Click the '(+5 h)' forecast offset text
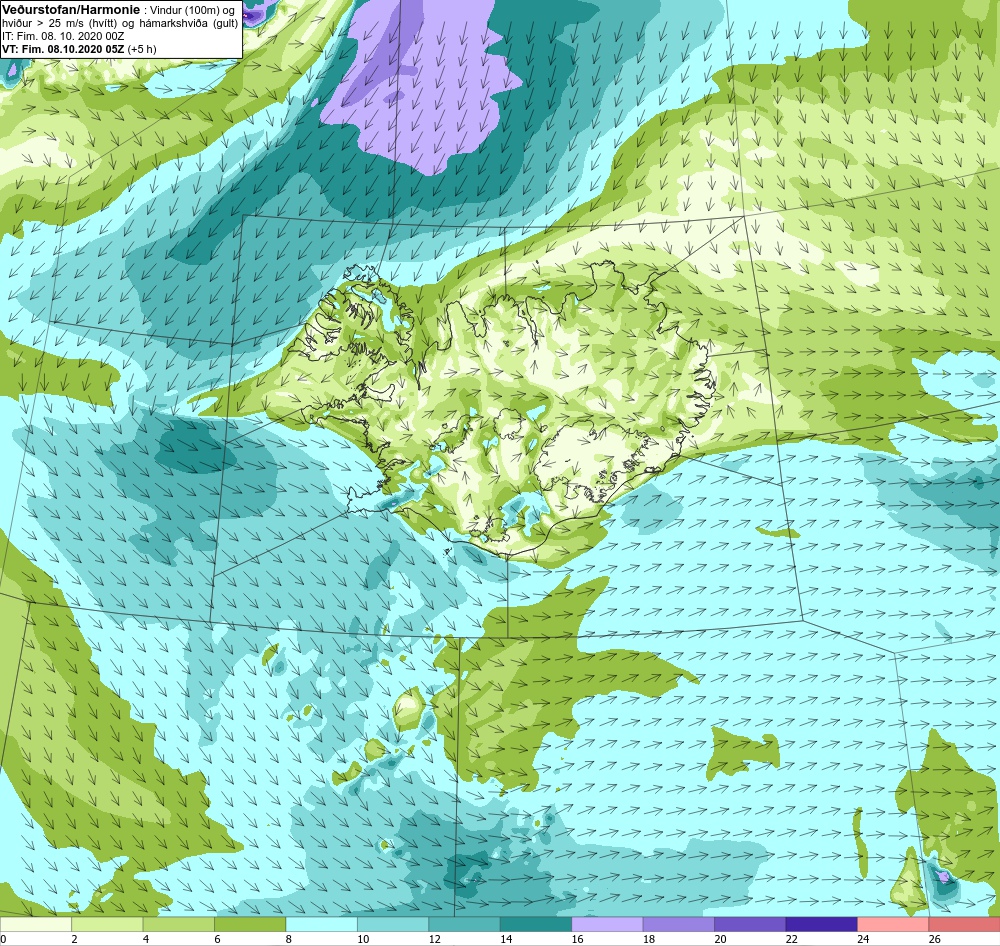The width and height of the screenshot is (1000, 946). tap(142, 49)
